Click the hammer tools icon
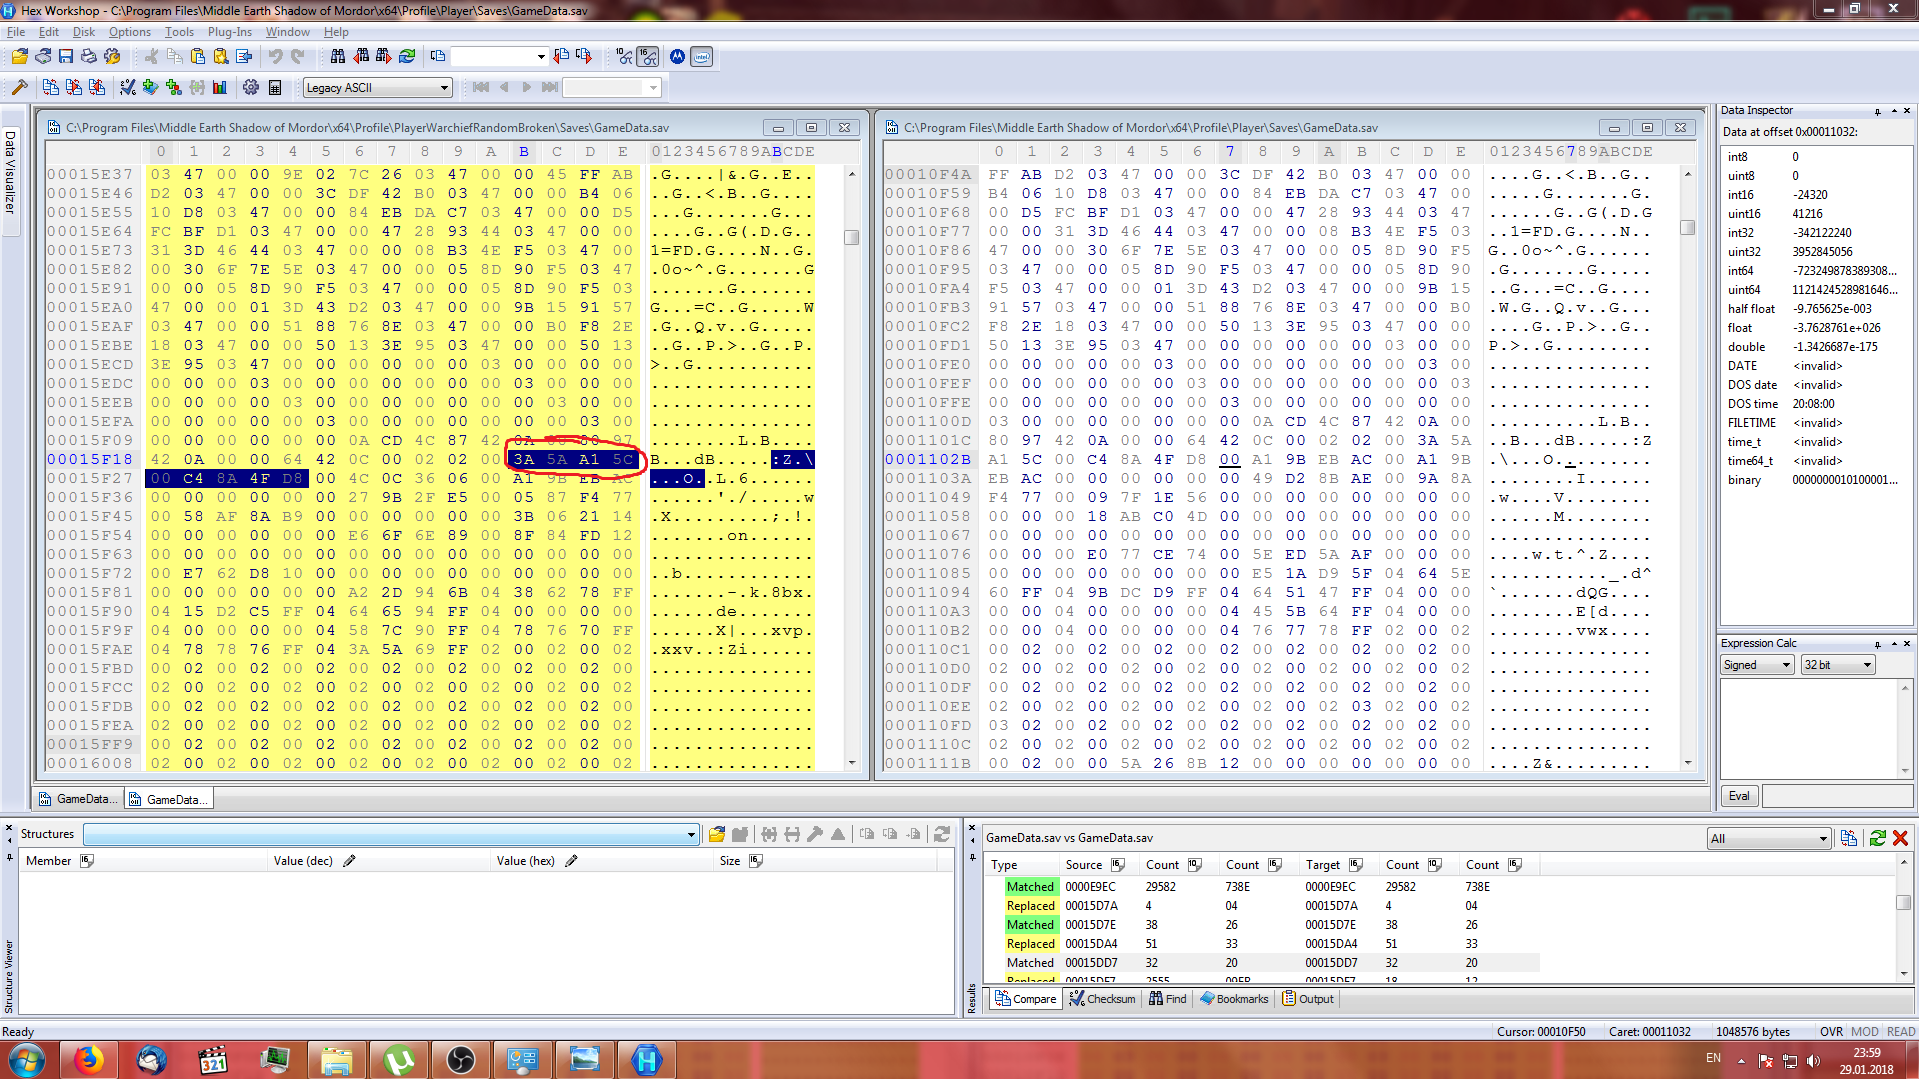 (19, 88)
